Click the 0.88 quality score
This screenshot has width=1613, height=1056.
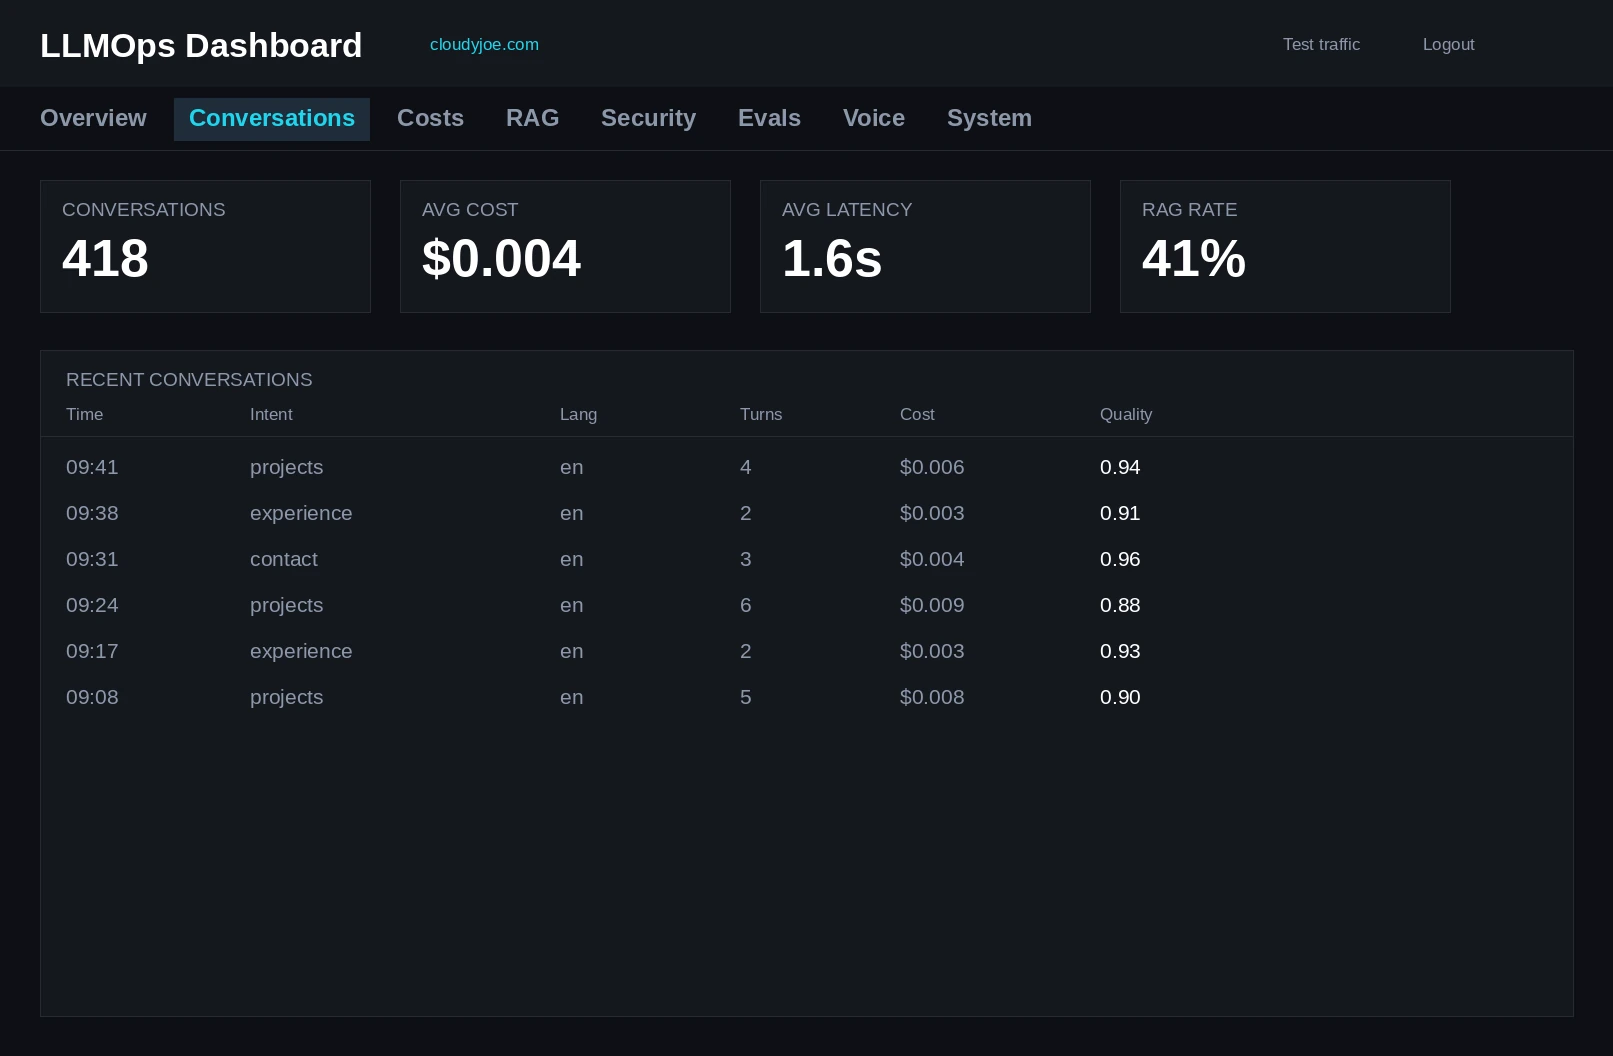[1120, 605]
